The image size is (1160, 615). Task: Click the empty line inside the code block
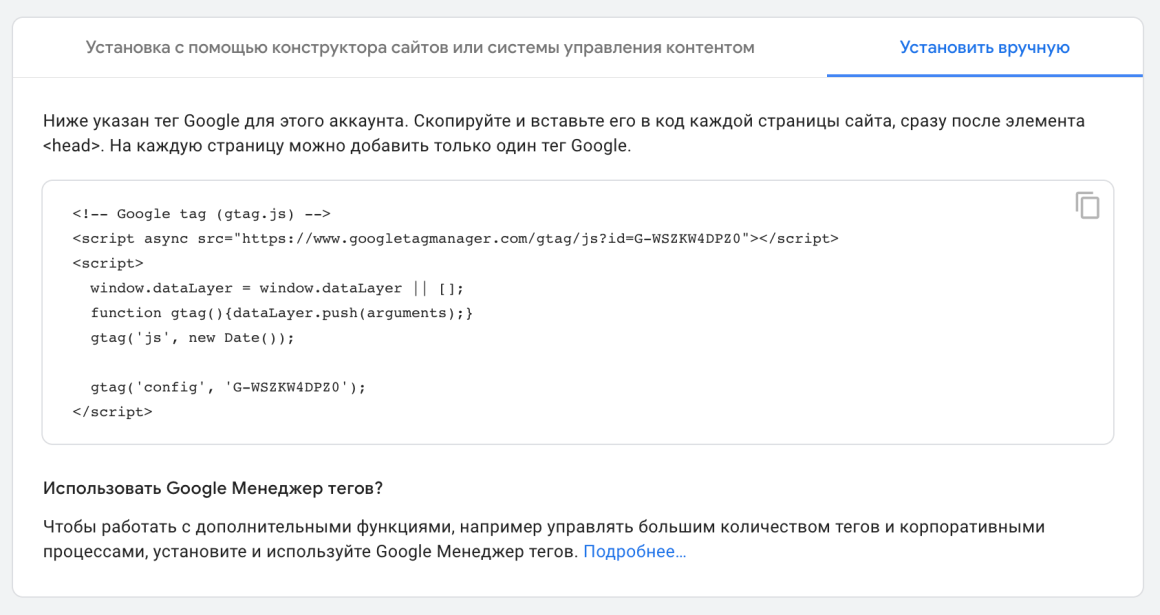click(x=300, y=362)
